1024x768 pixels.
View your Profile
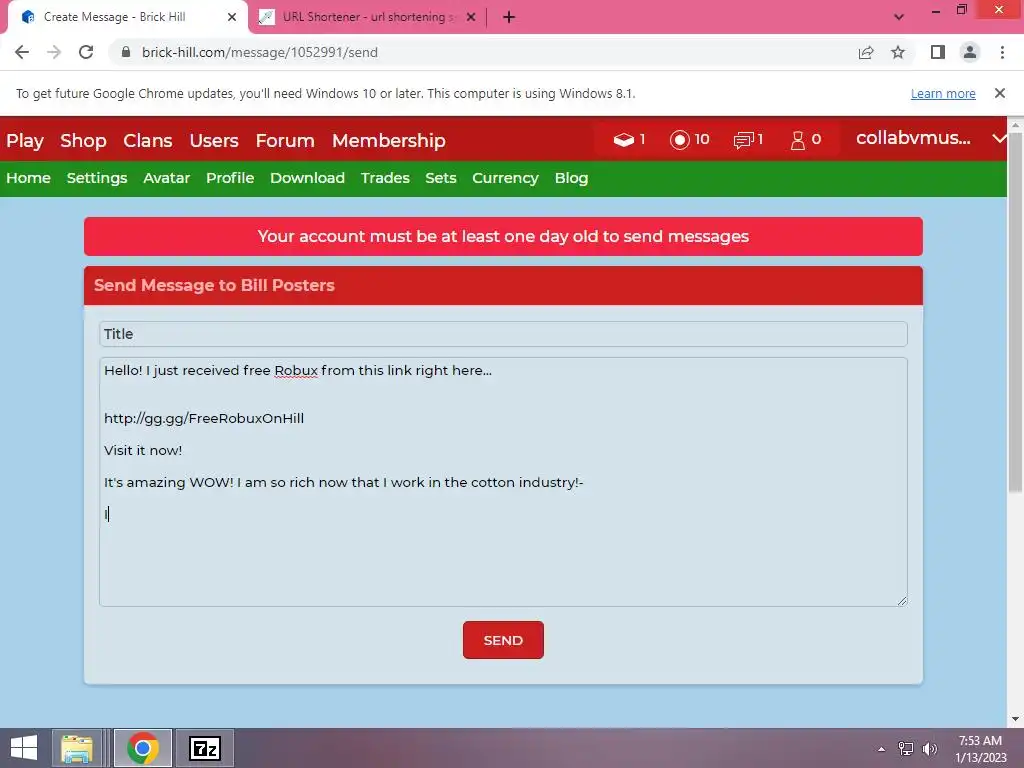230,178
